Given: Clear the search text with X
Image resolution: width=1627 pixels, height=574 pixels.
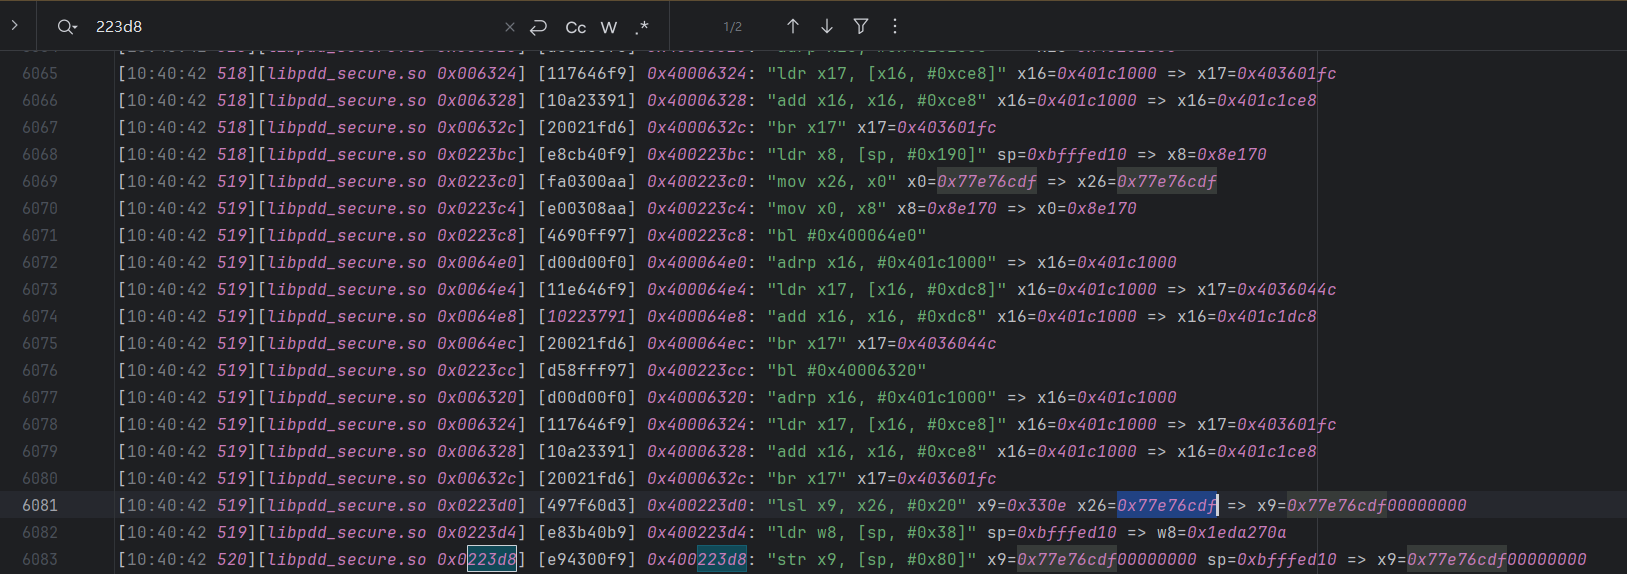Looking at the screenshot, I should coord(510,27).
